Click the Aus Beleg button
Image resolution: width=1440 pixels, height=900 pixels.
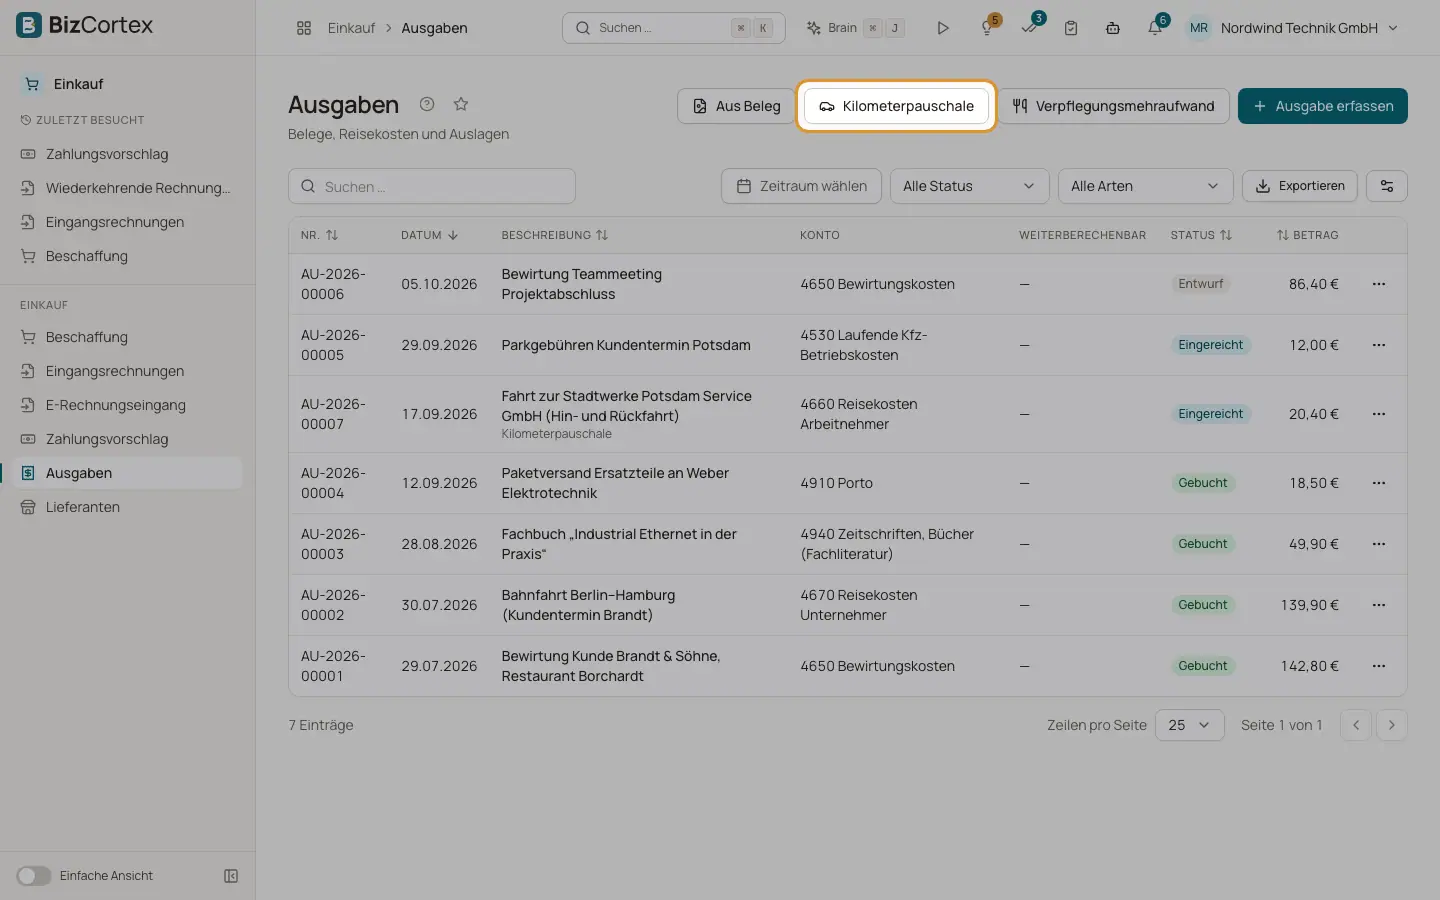[737, 106]
